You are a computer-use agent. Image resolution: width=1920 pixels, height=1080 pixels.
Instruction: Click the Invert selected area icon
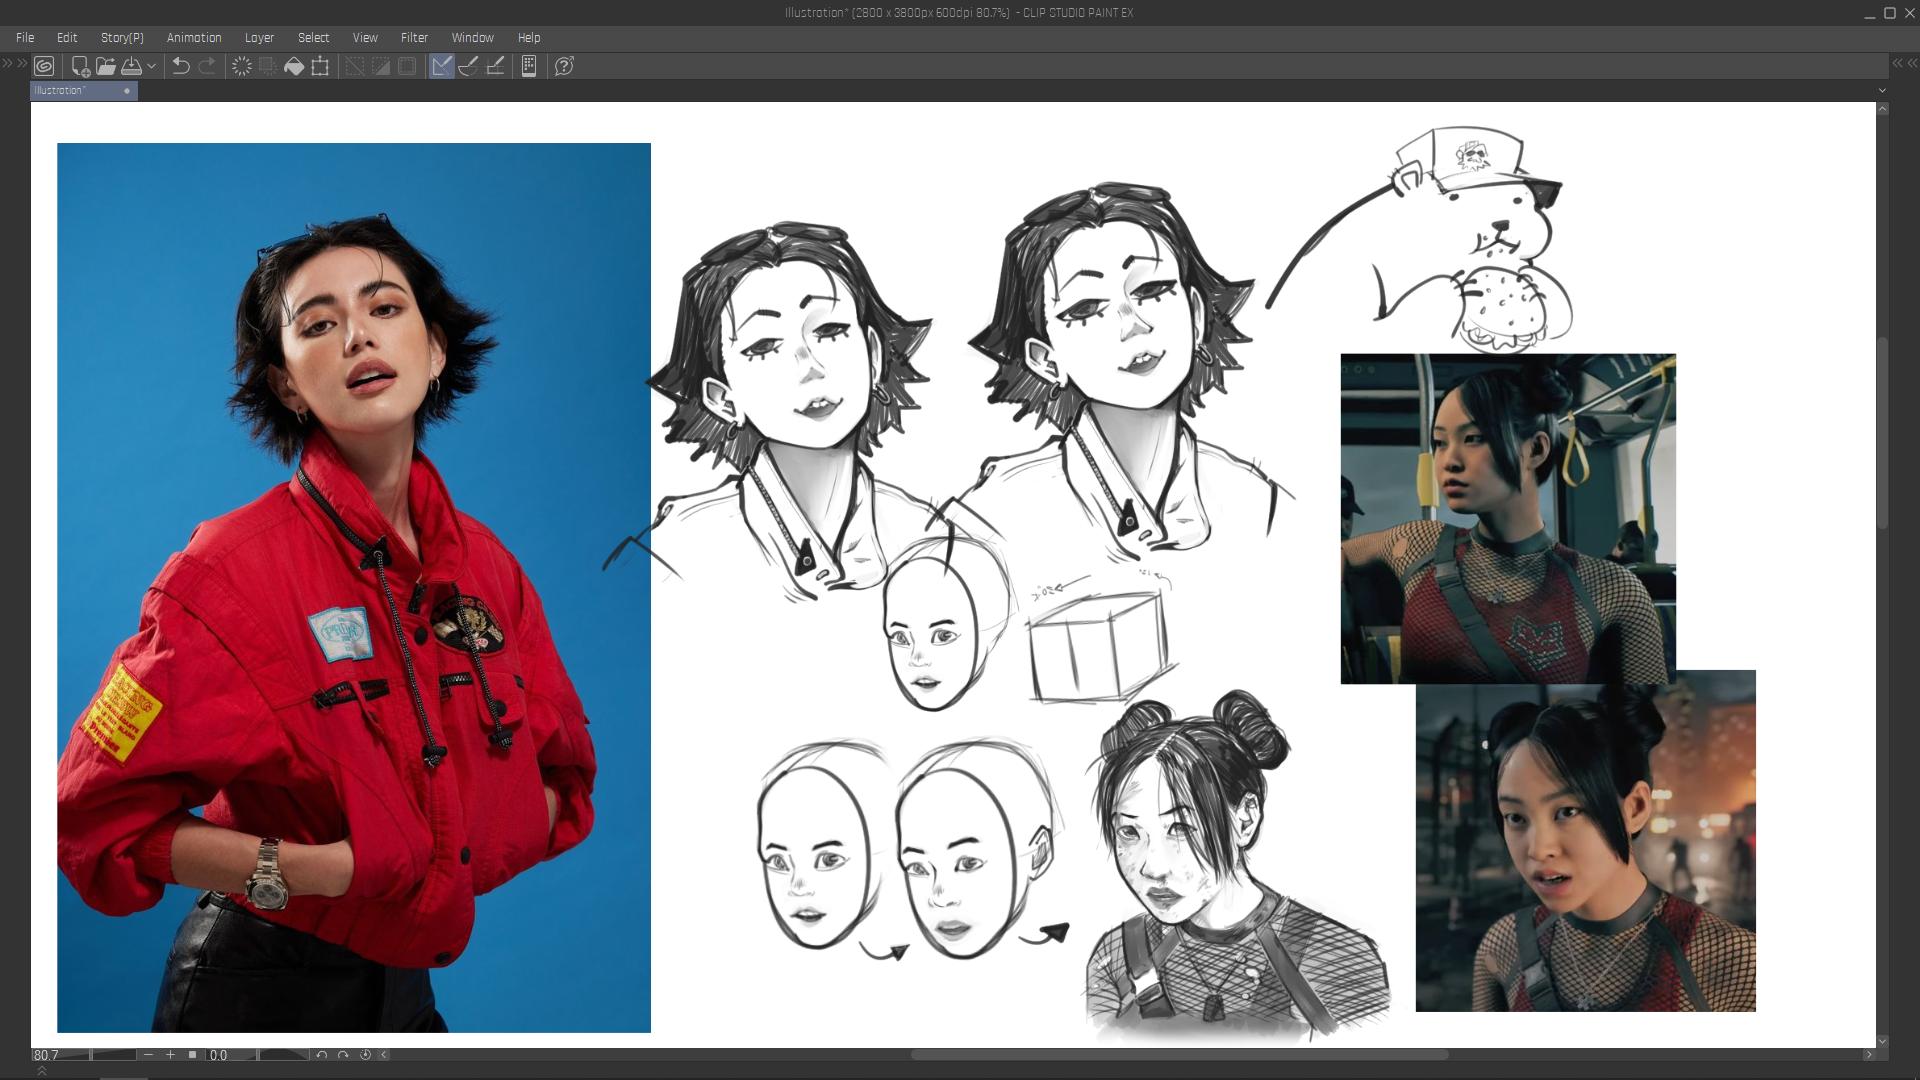point(381,66)
